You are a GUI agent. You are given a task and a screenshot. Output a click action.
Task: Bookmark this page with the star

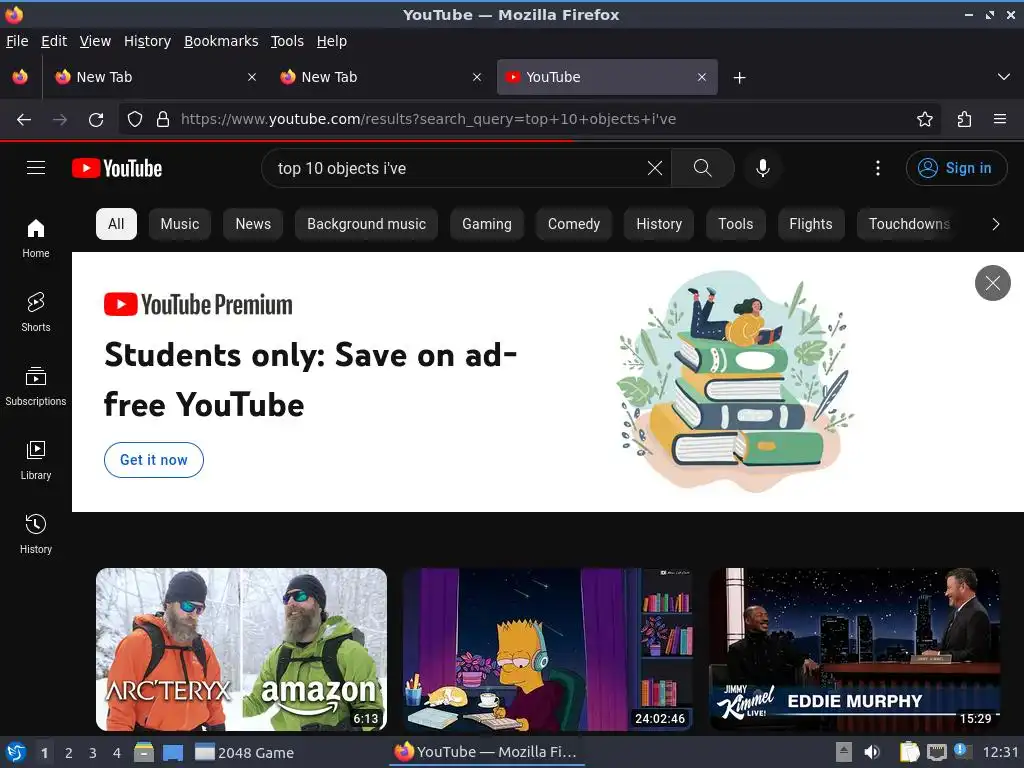point(925,120)
